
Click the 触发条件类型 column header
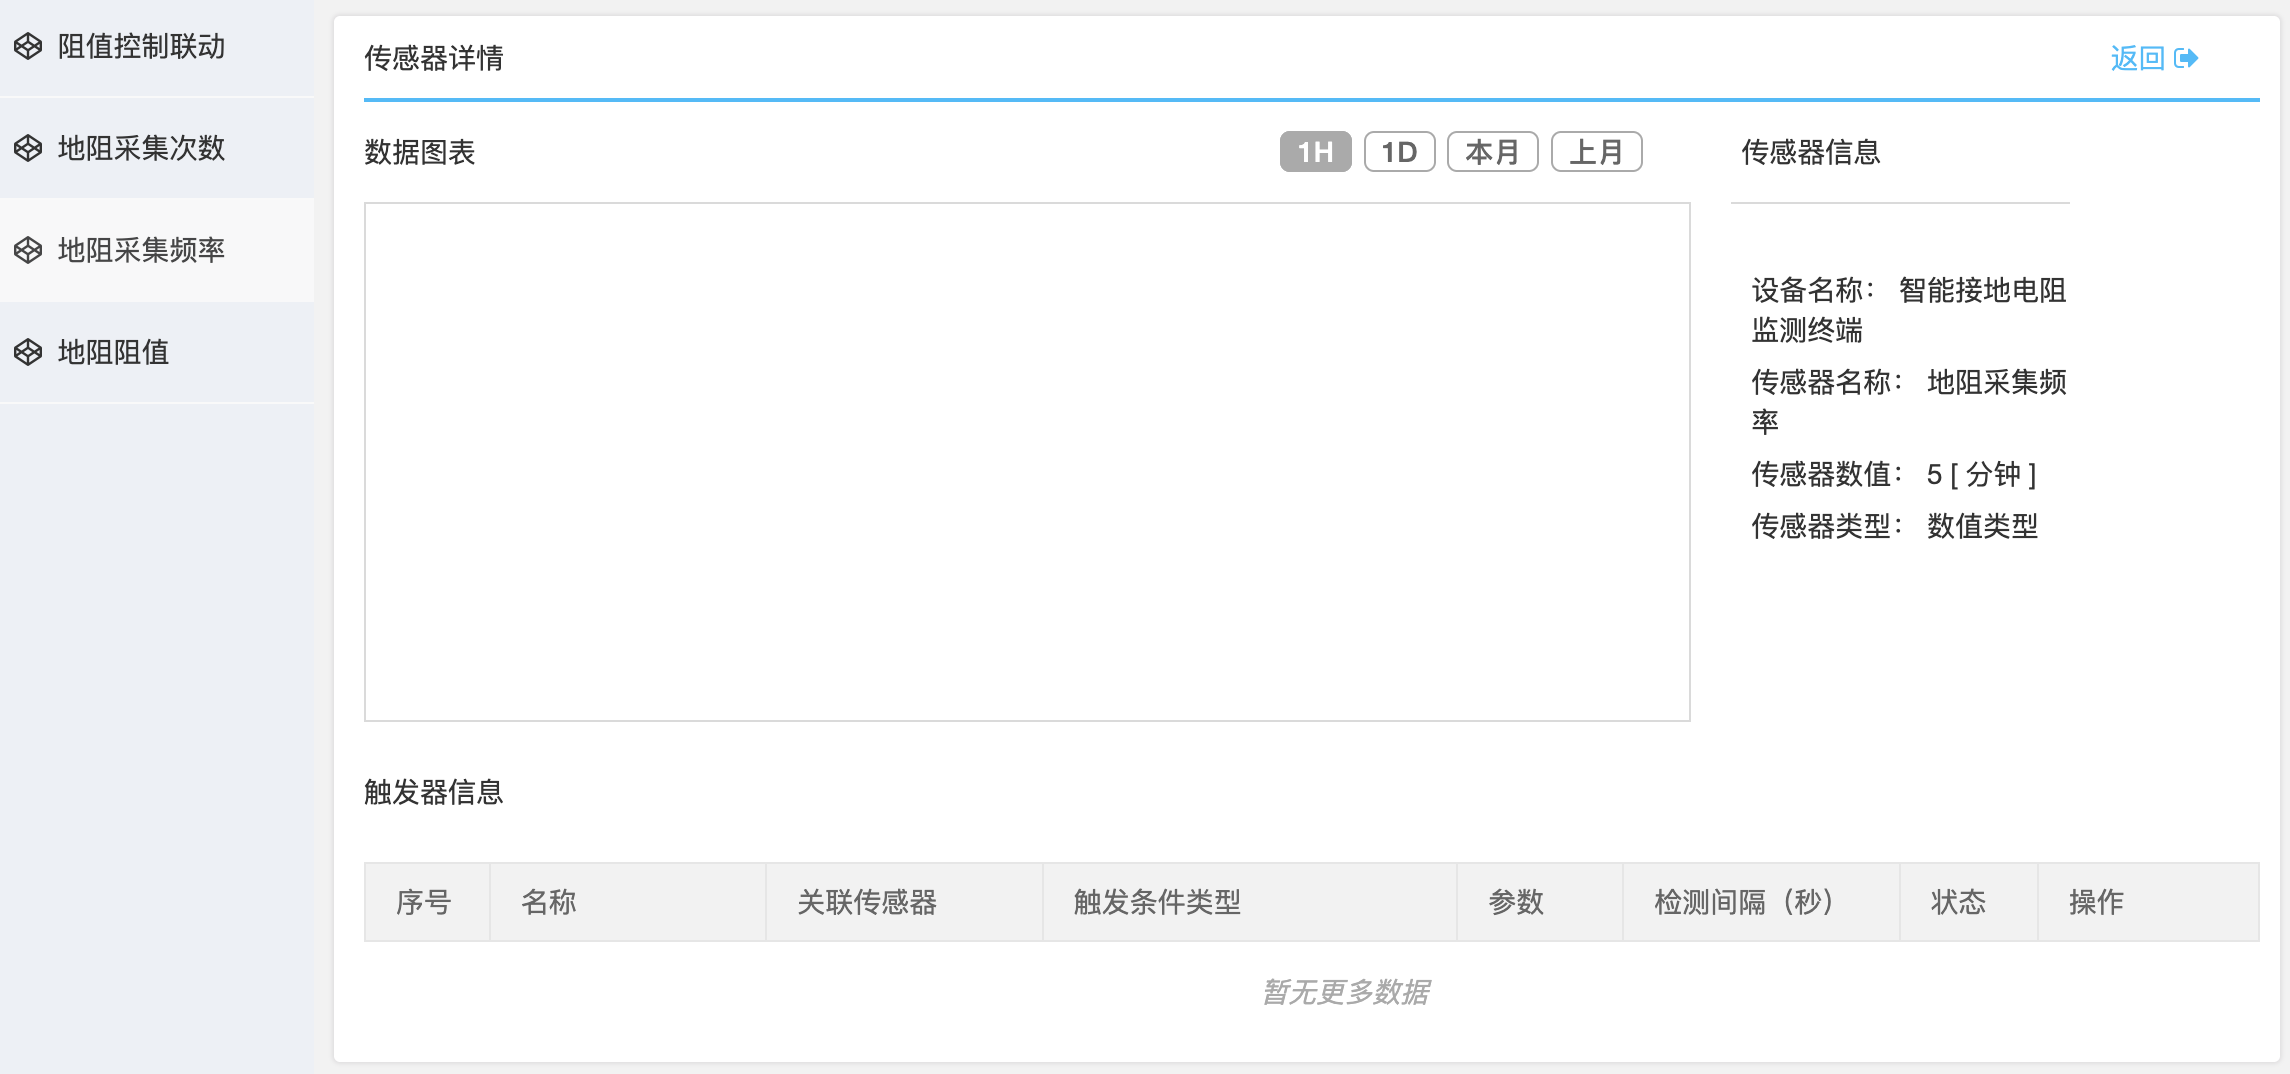1157,901
